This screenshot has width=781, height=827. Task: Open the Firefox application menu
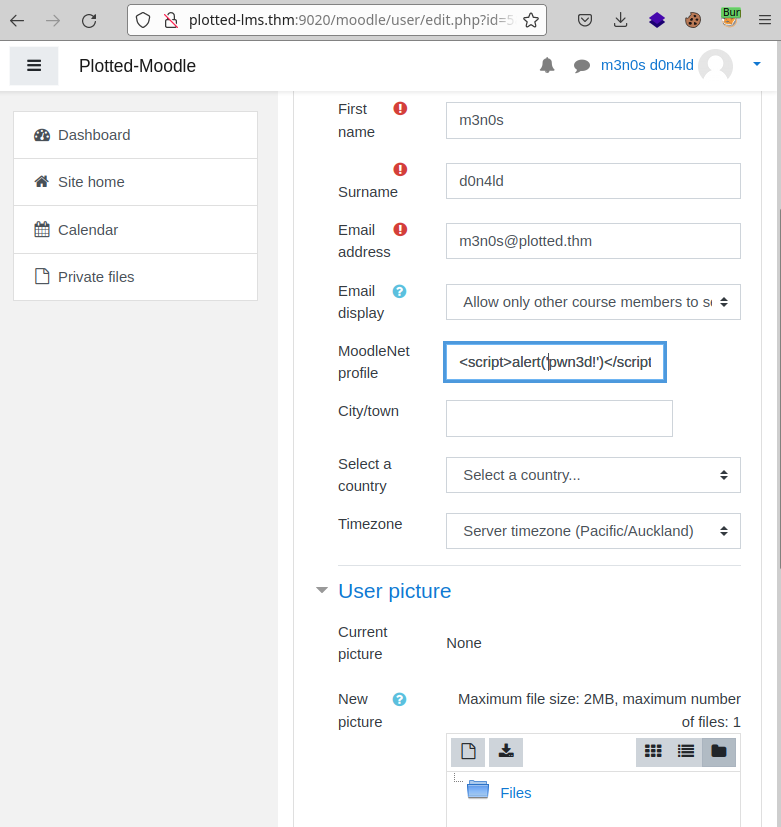coord(765,21)
